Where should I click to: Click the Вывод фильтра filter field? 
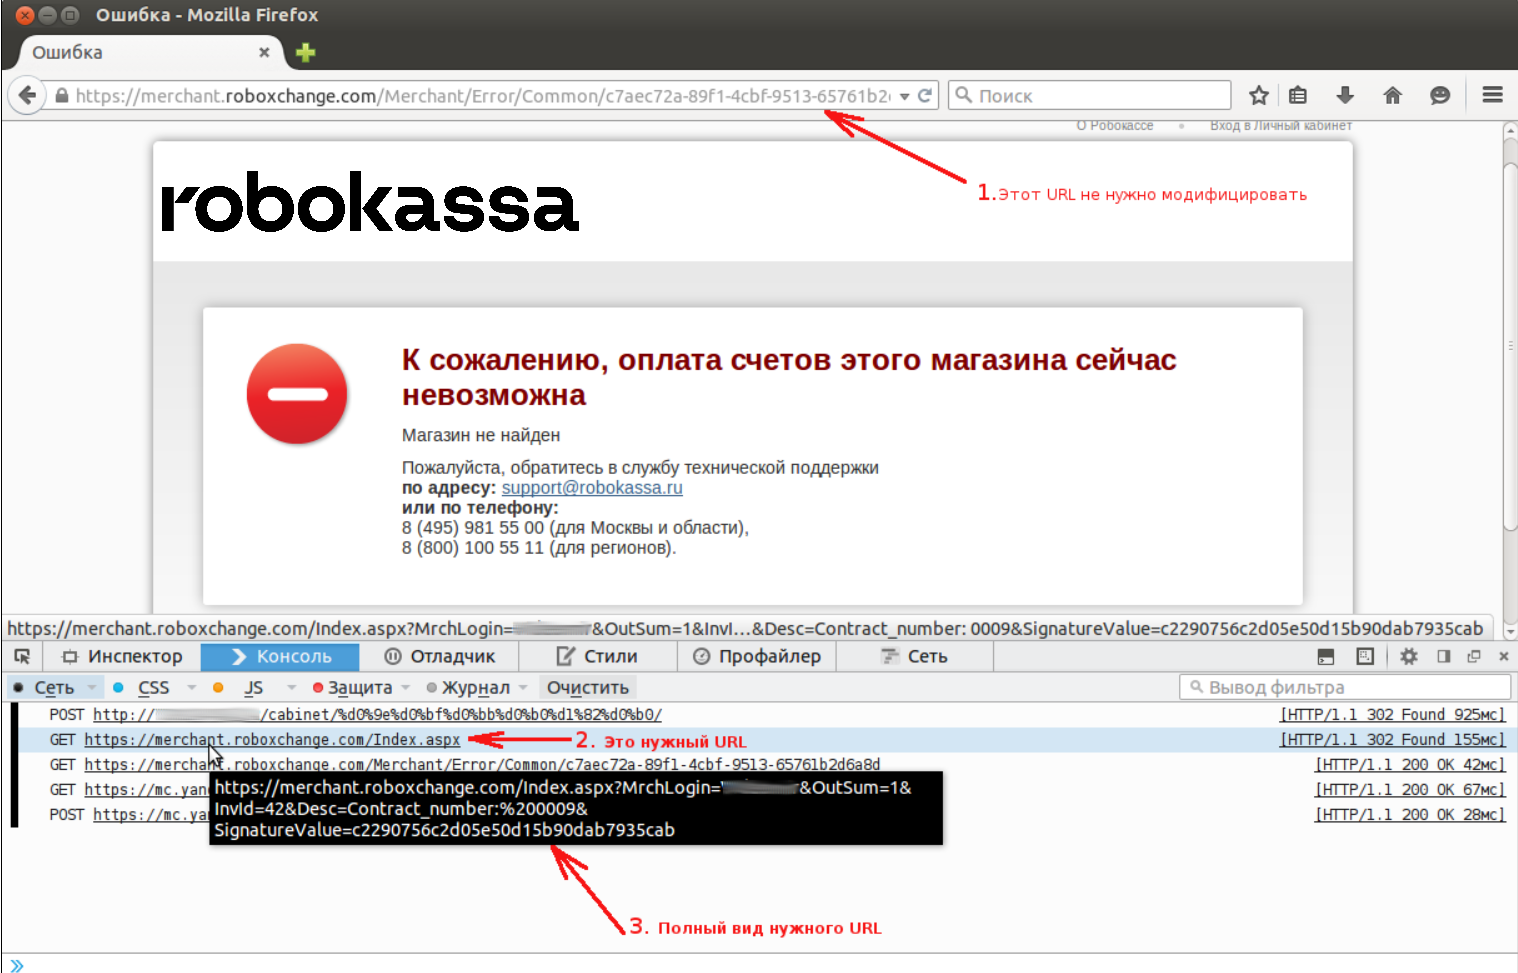pyautogui.click(x=1345, y=687)
